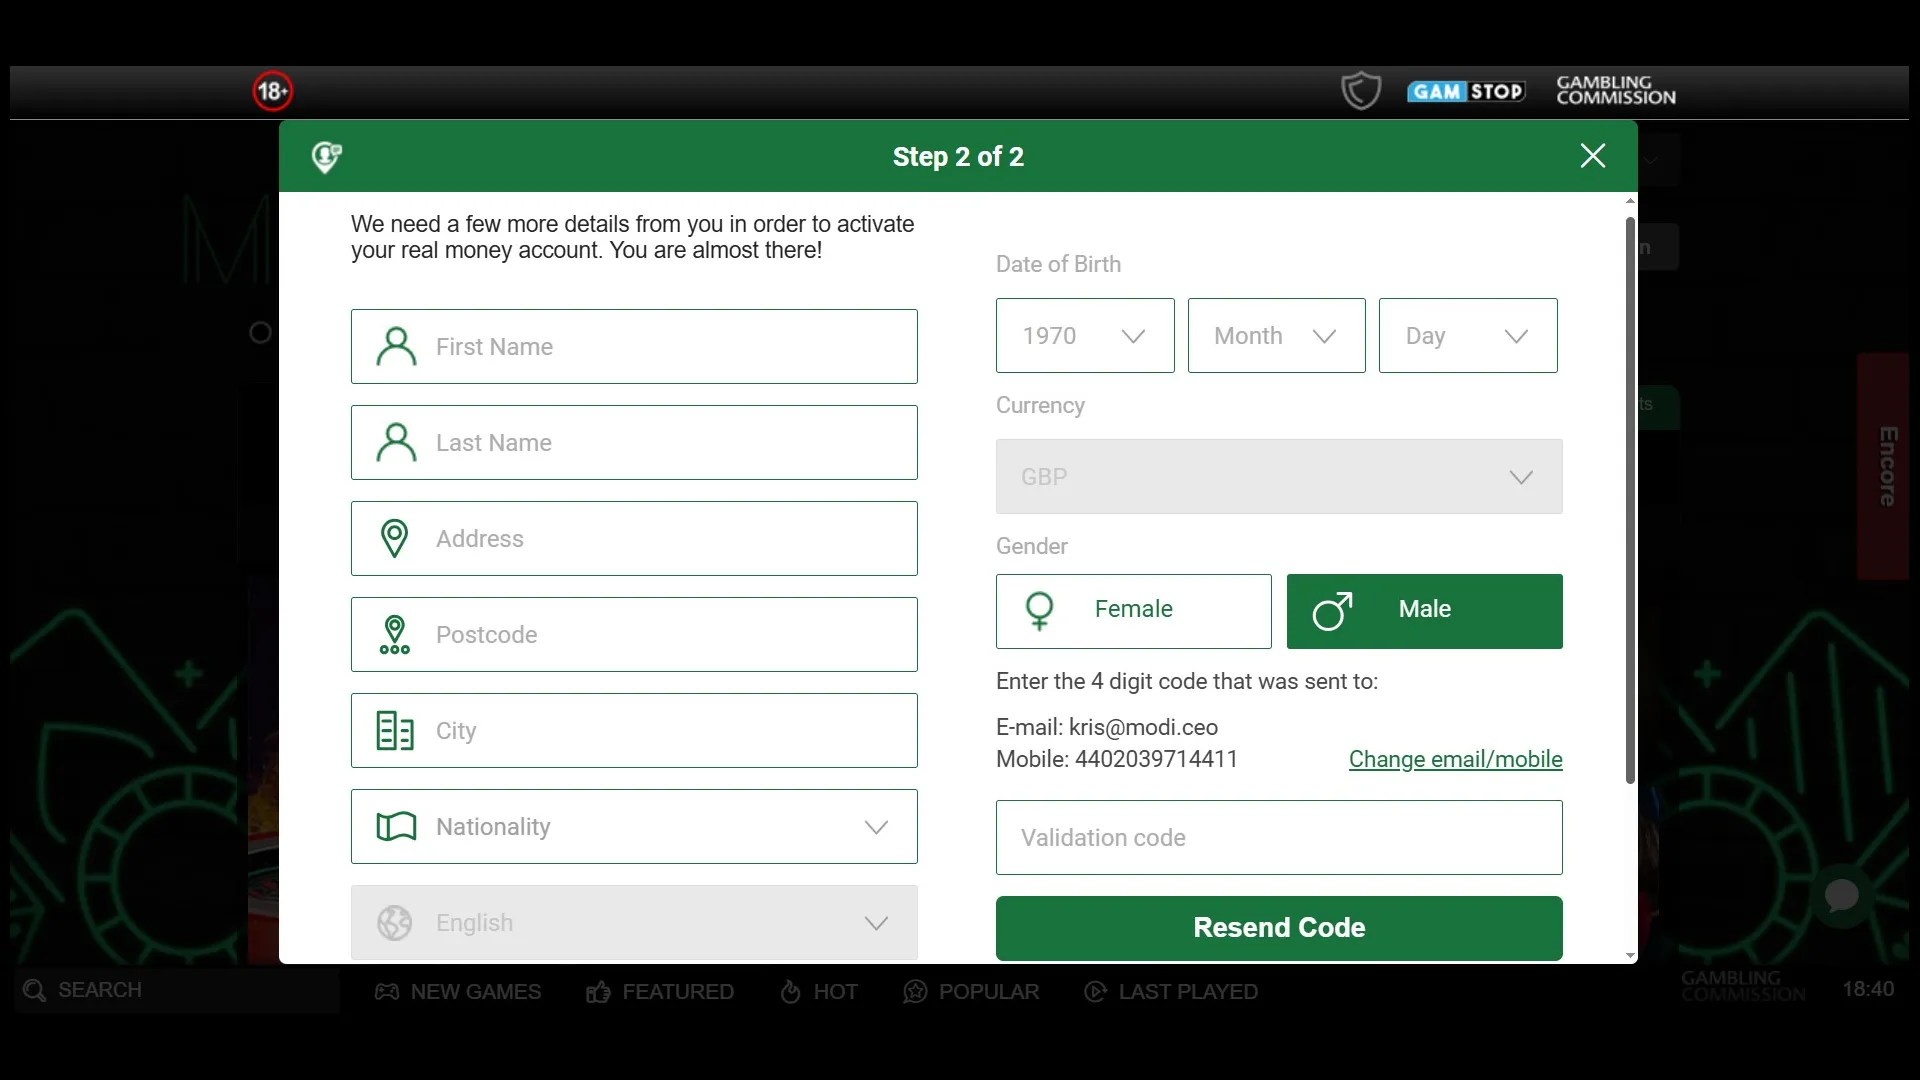Click the search magnifier icon
1920x1080 pixels.
click(x=34, y=991)
